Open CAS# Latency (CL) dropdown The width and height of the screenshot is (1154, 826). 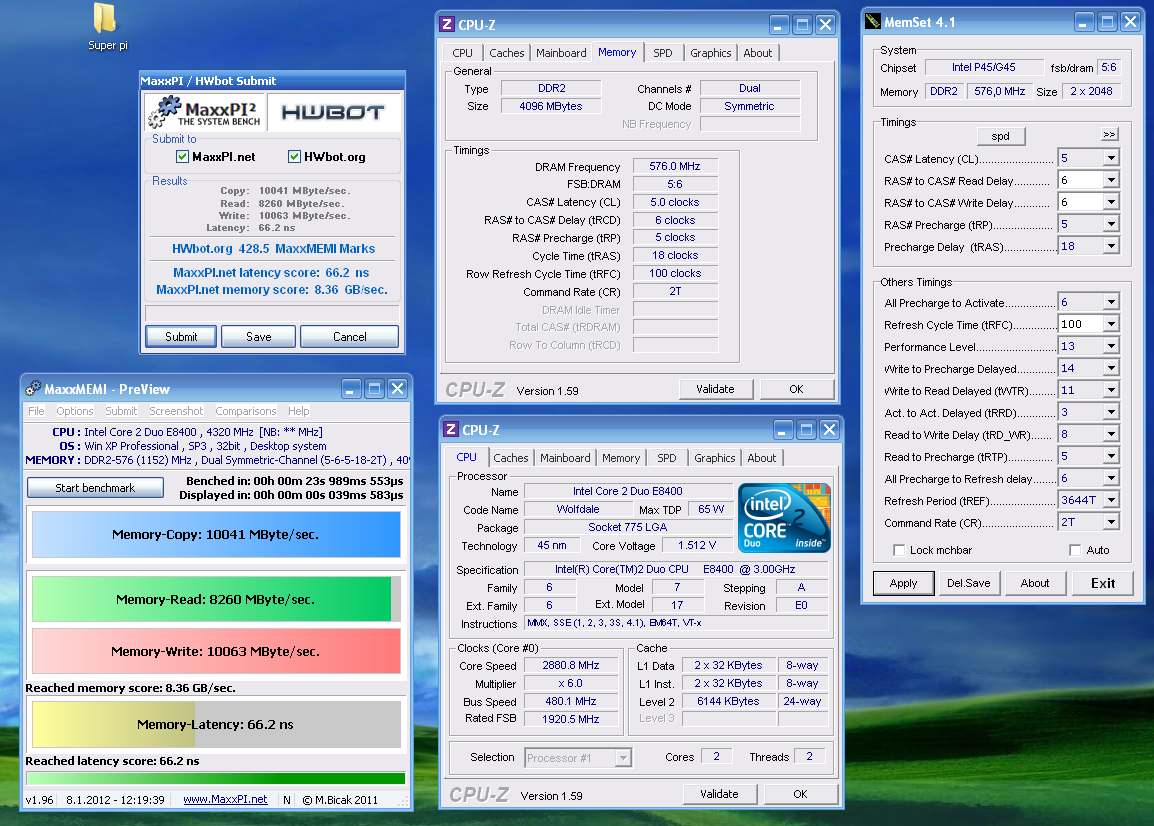pos(1111,158)
